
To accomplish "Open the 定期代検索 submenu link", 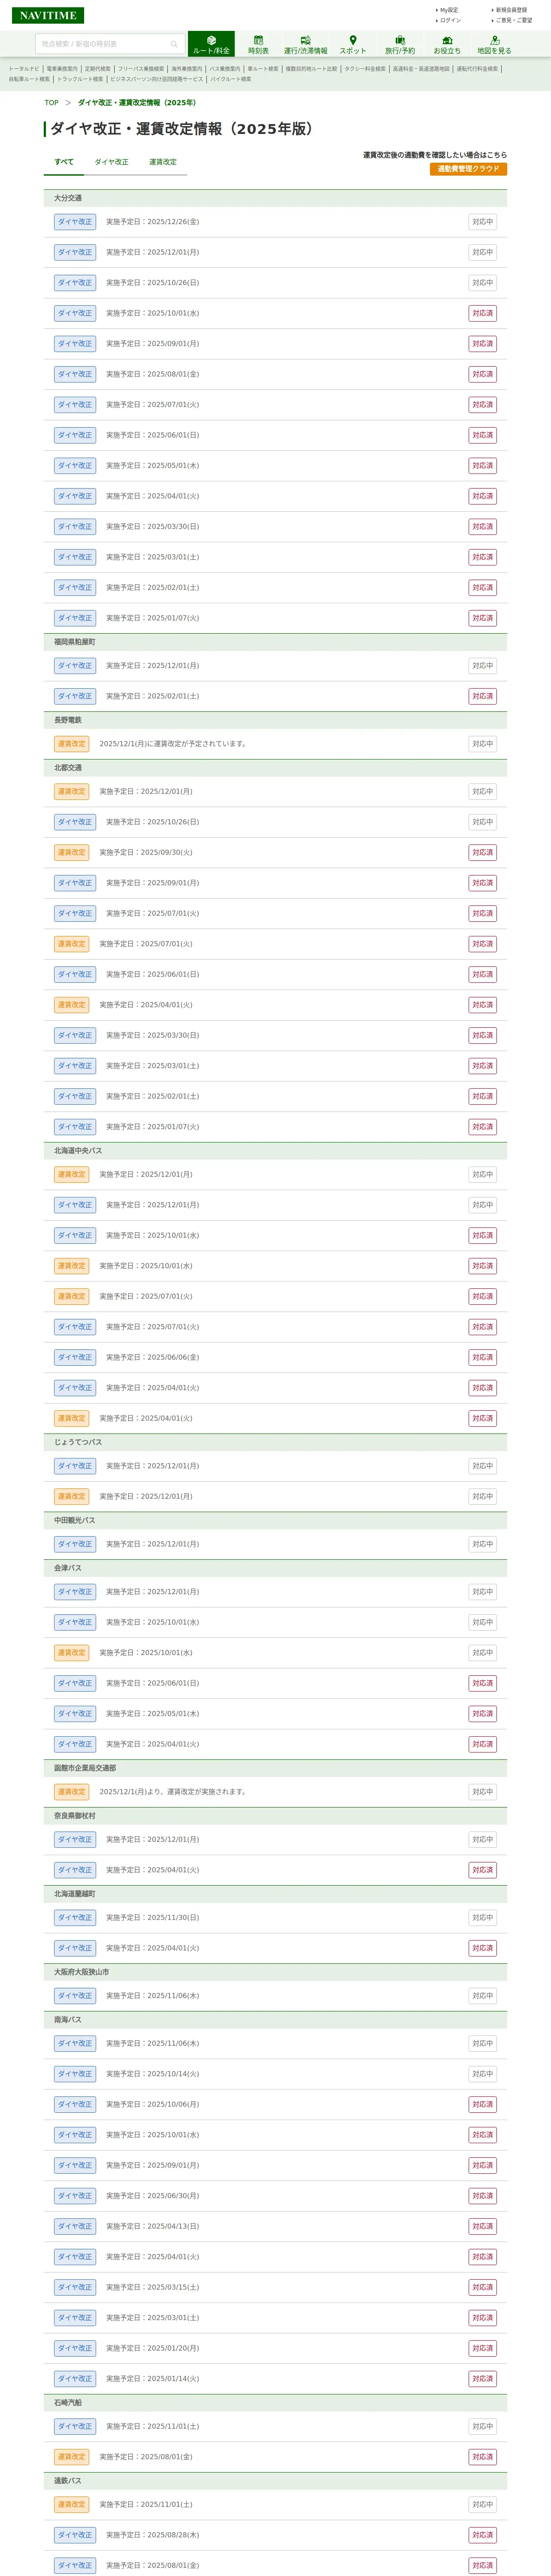I will pos(98,69).
